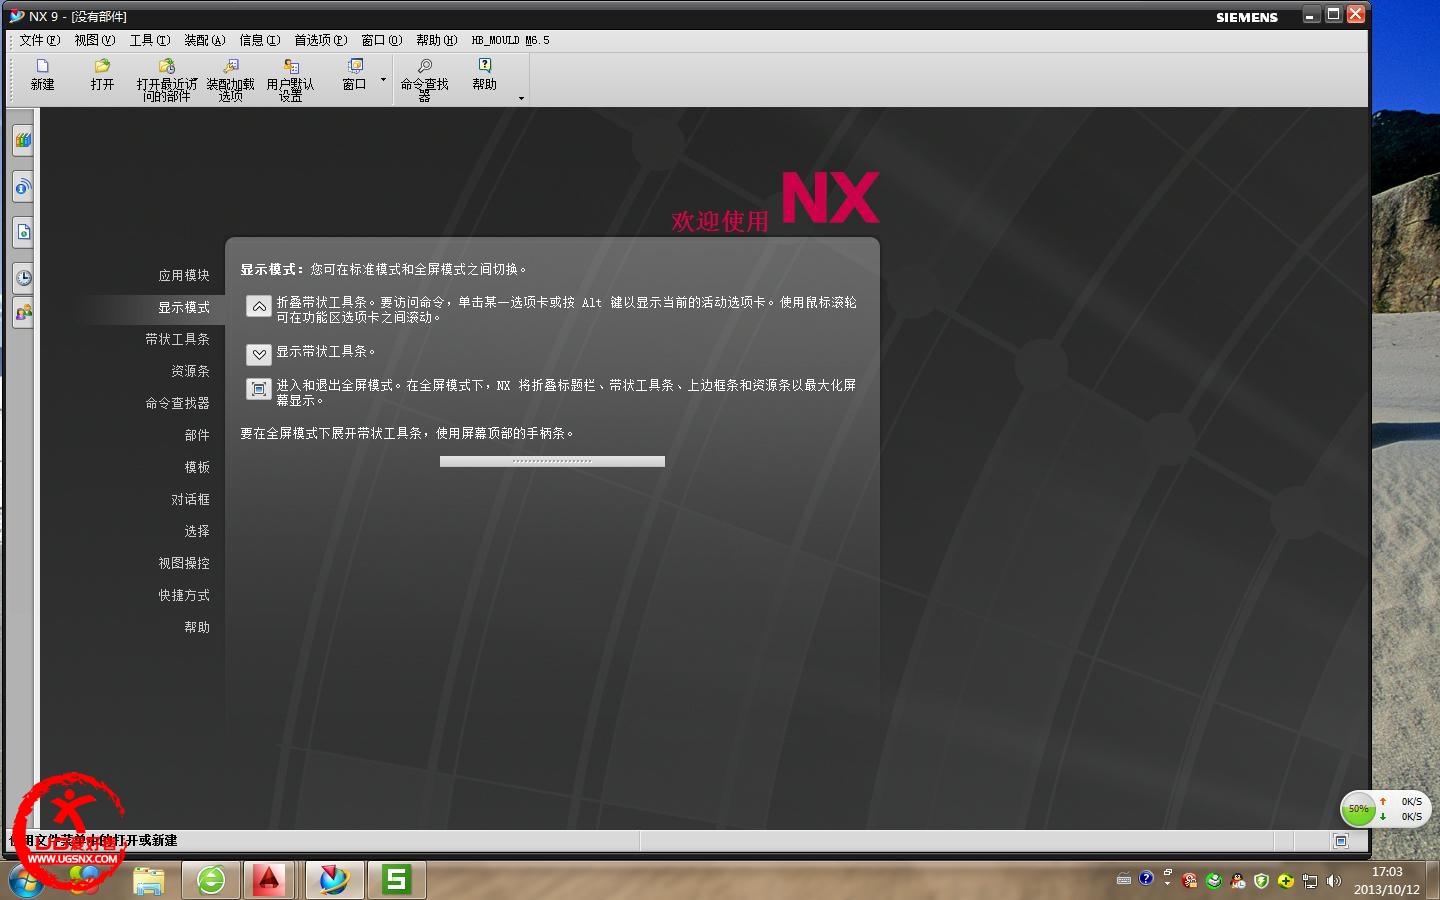Viewport: 1440px width, 900px height.
Task: Click the QQ penguin tray icon
Action: (x=1238, y=881)
